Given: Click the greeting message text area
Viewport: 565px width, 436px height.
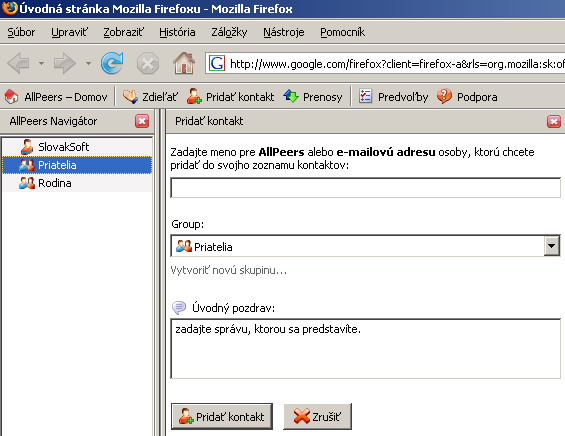Looking at the screenshot, I should 365,348.
